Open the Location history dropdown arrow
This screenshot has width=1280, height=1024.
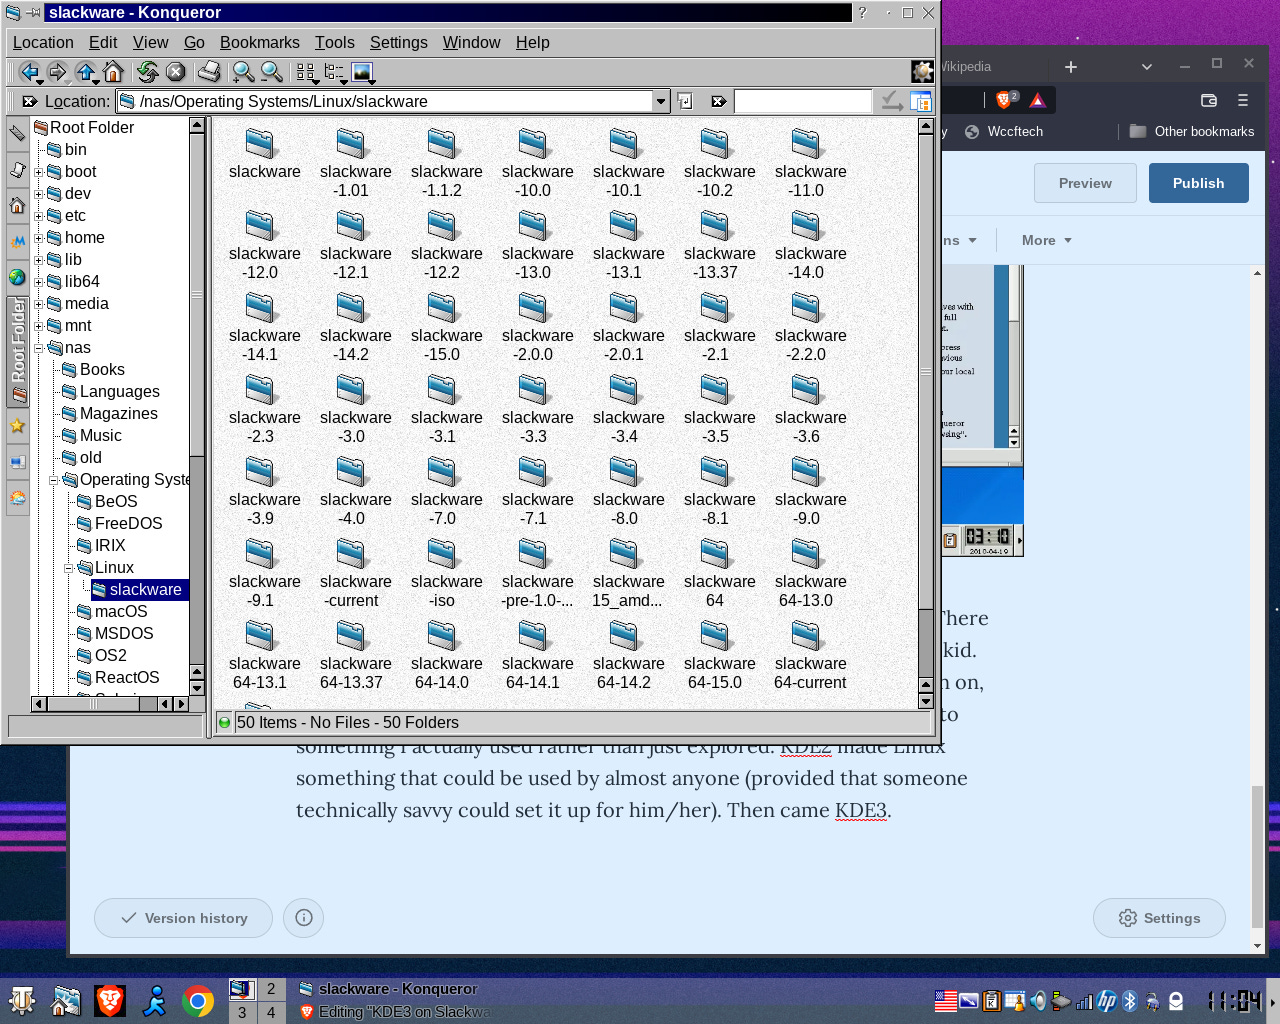pos(660,101)
